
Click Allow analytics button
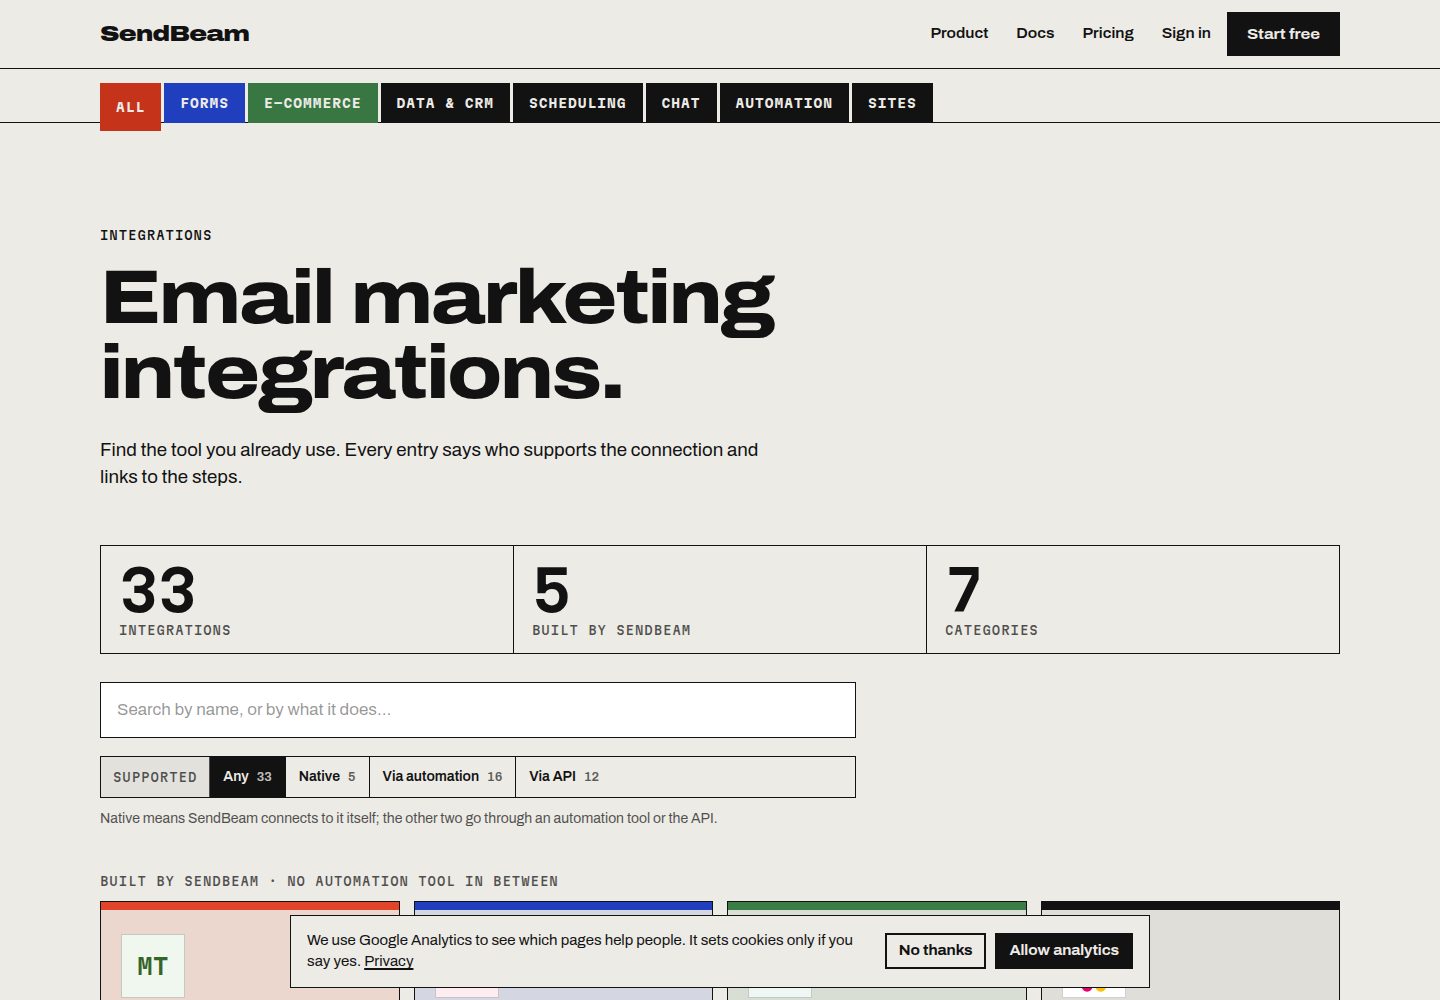(x=1064, y=950)
